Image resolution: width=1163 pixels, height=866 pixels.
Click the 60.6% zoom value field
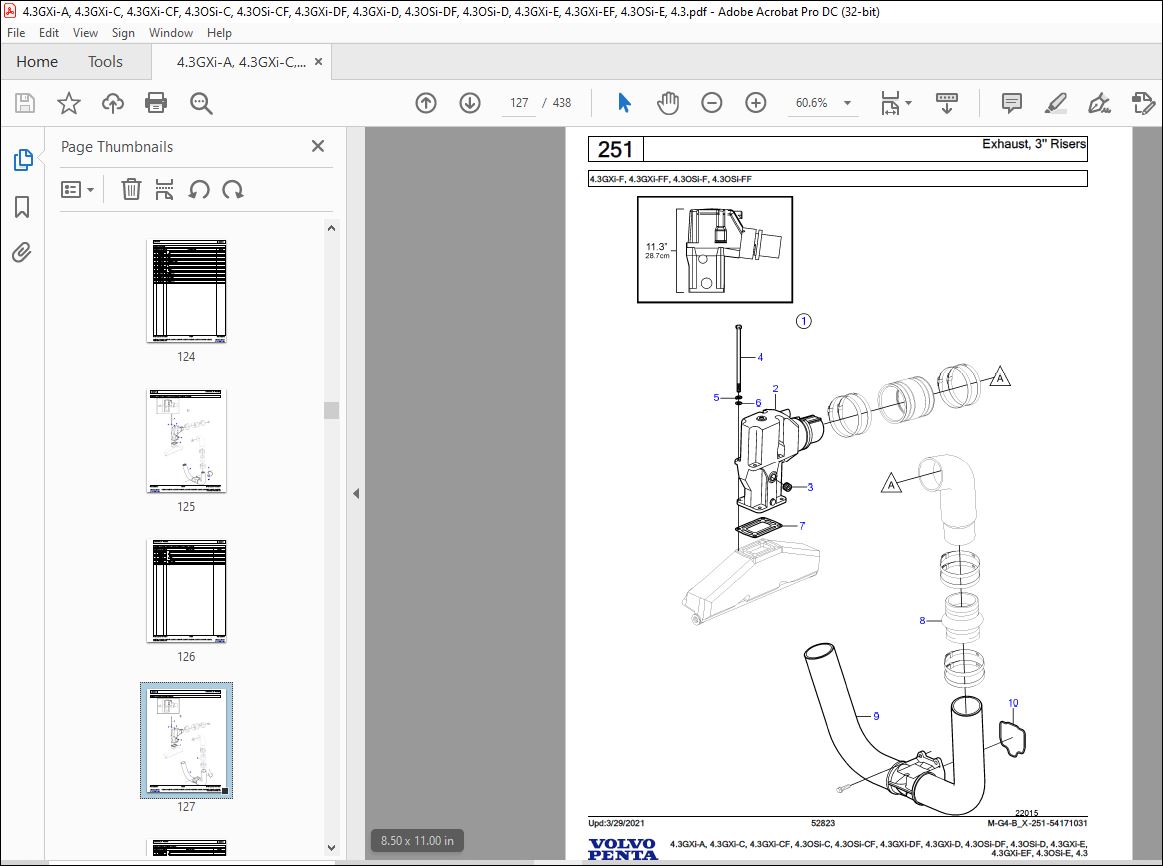811,103
